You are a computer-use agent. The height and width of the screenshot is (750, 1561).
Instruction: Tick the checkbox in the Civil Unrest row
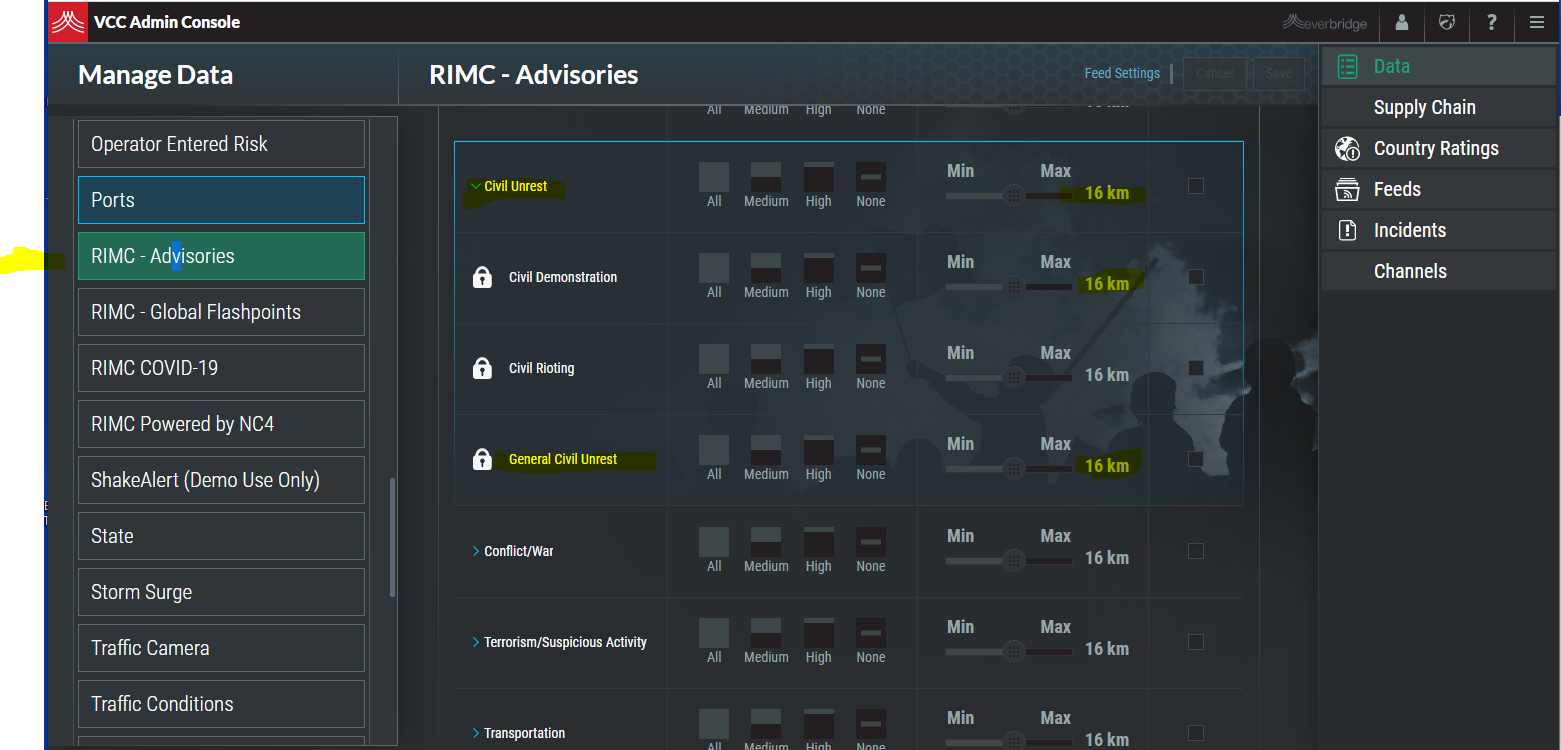coord(1195,186)
